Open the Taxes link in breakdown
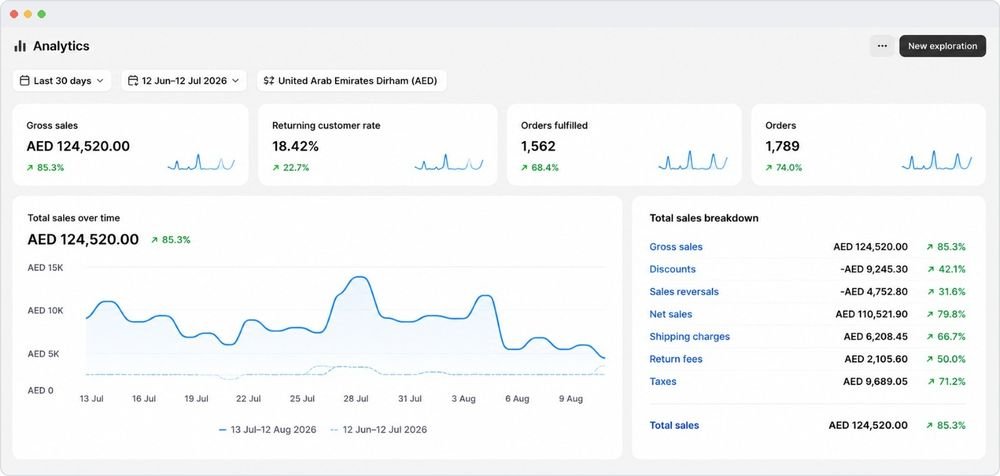 click(663, 382)
